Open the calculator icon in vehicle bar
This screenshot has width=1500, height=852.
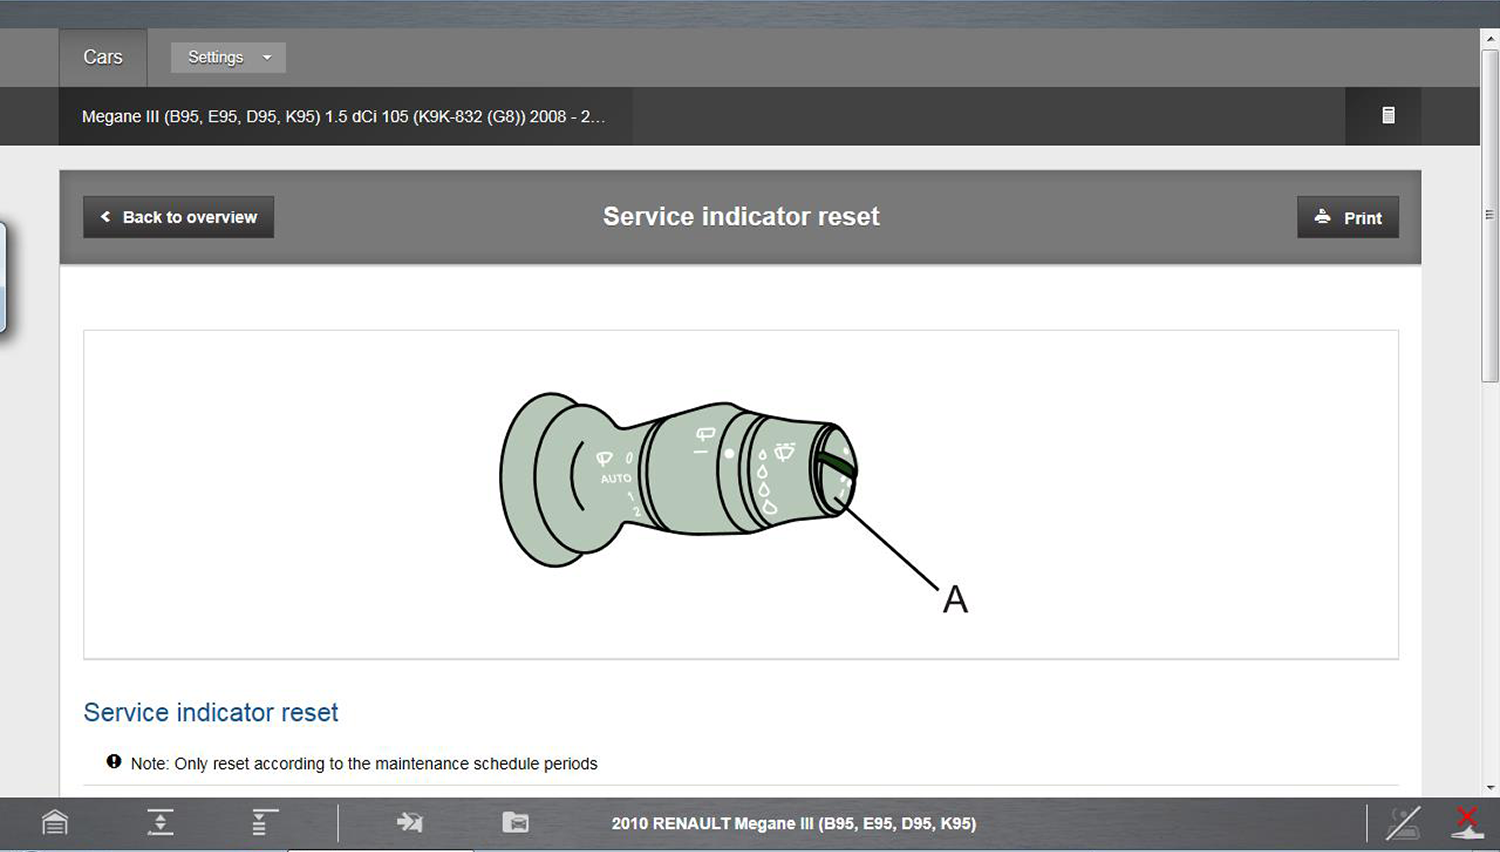1388,116
